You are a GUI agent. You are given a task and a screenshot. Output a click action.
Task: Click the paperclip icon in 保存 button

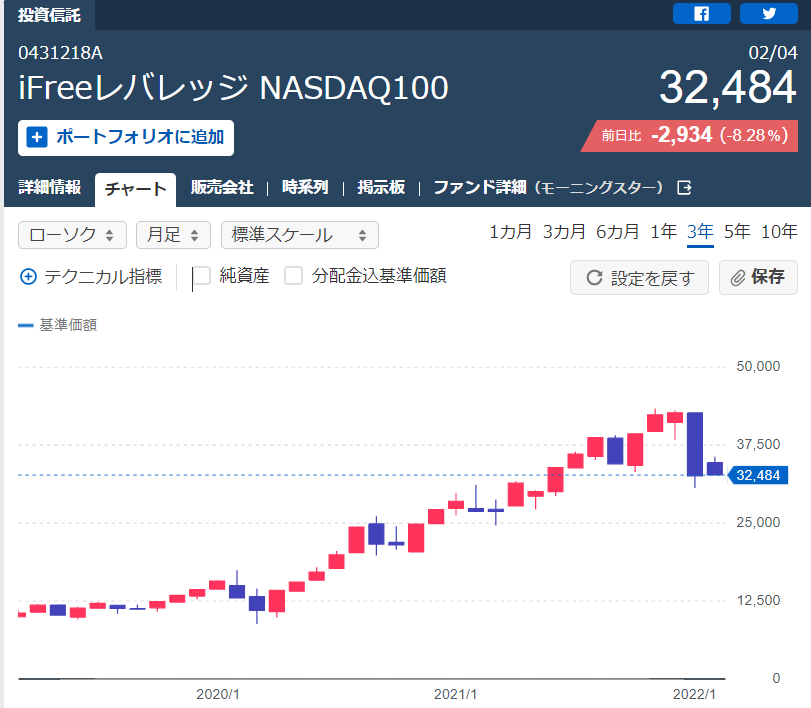tap(738, 278)
